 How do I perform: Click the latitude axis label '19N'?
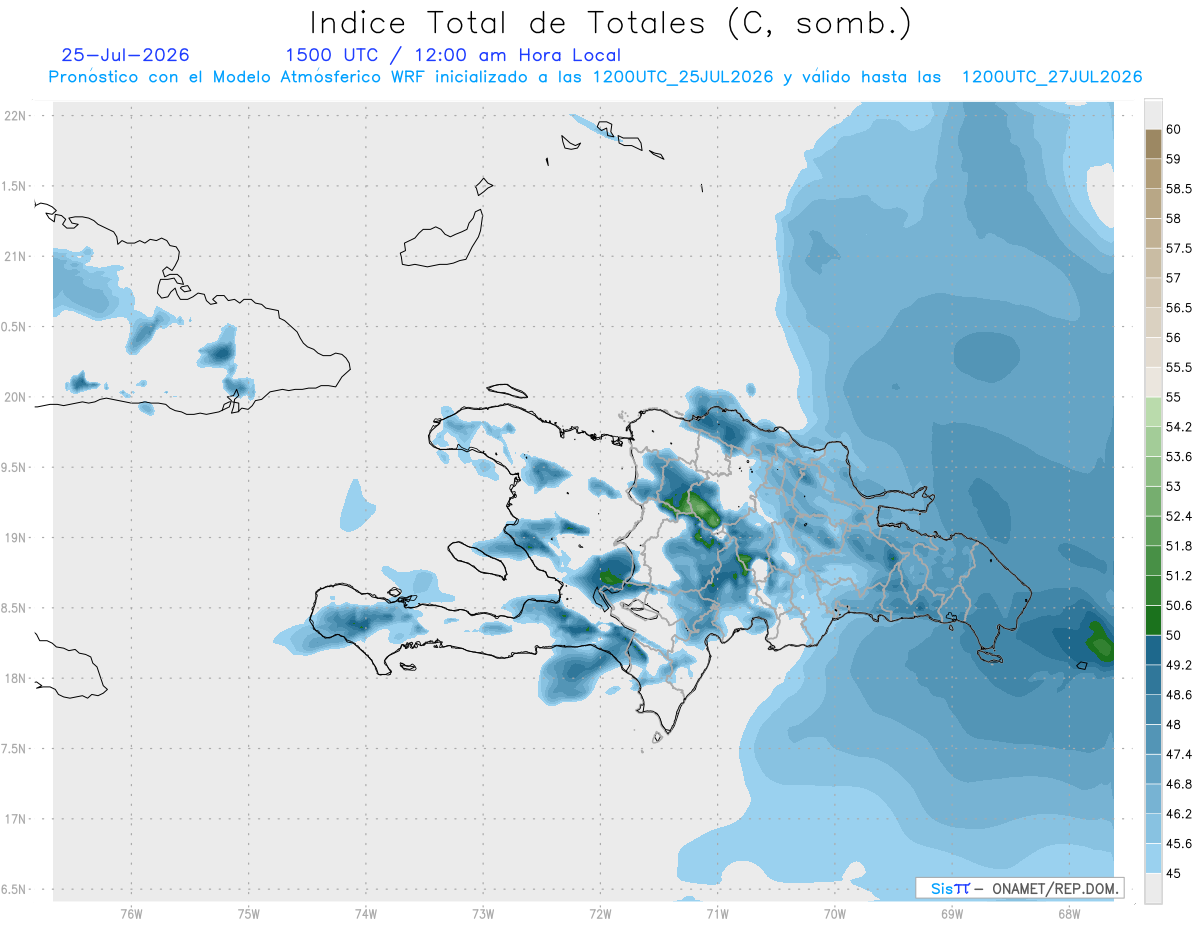pos(16,538)
